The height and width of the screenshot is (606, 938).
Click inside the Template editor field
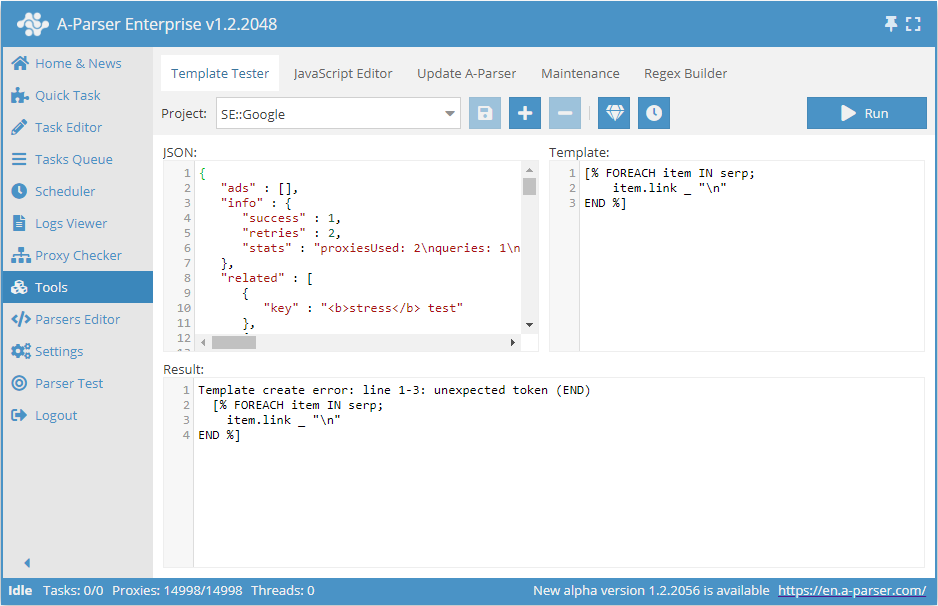750,270
